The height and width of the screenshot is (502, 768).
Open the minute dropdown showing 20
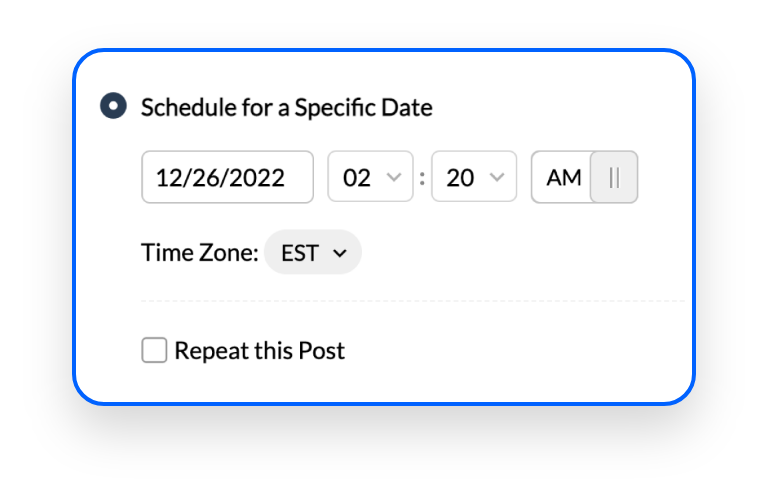pyautogui.click(x=474, y=177)
